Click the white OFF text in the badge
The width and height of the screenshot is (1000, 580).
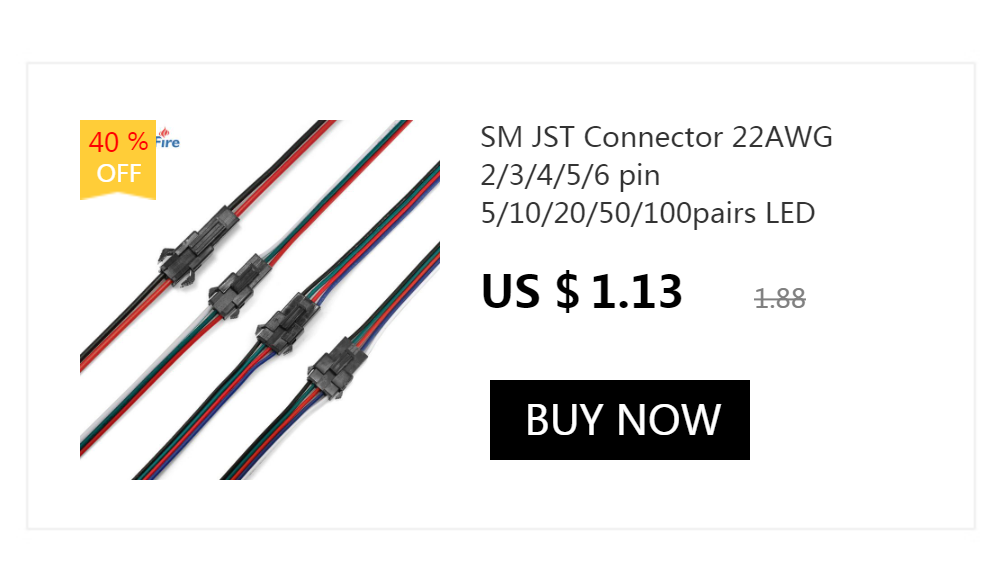pos(119,173)
